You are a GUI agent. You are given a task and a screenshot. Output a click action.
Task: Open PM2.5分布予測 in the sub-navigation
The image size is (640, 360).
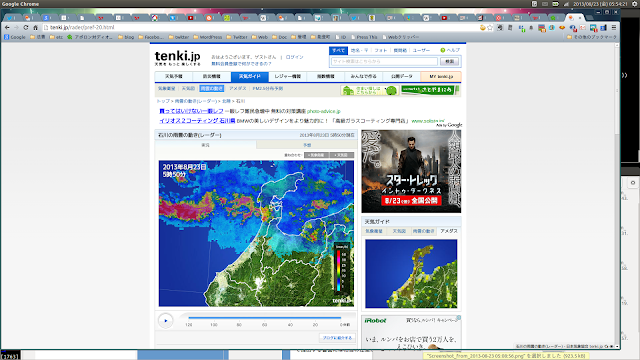click(267, 88)
